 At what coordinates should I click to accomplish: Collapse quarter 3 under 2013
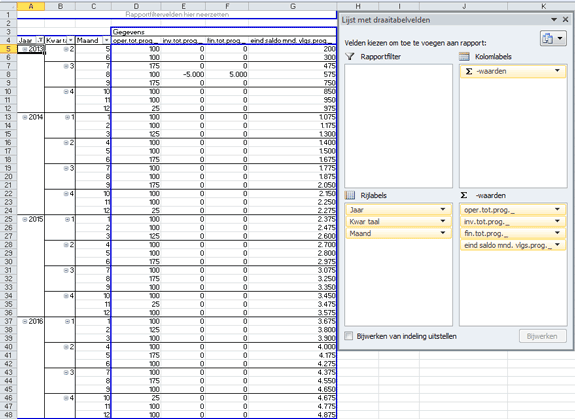pyautogui.click(x=66, y=66)
